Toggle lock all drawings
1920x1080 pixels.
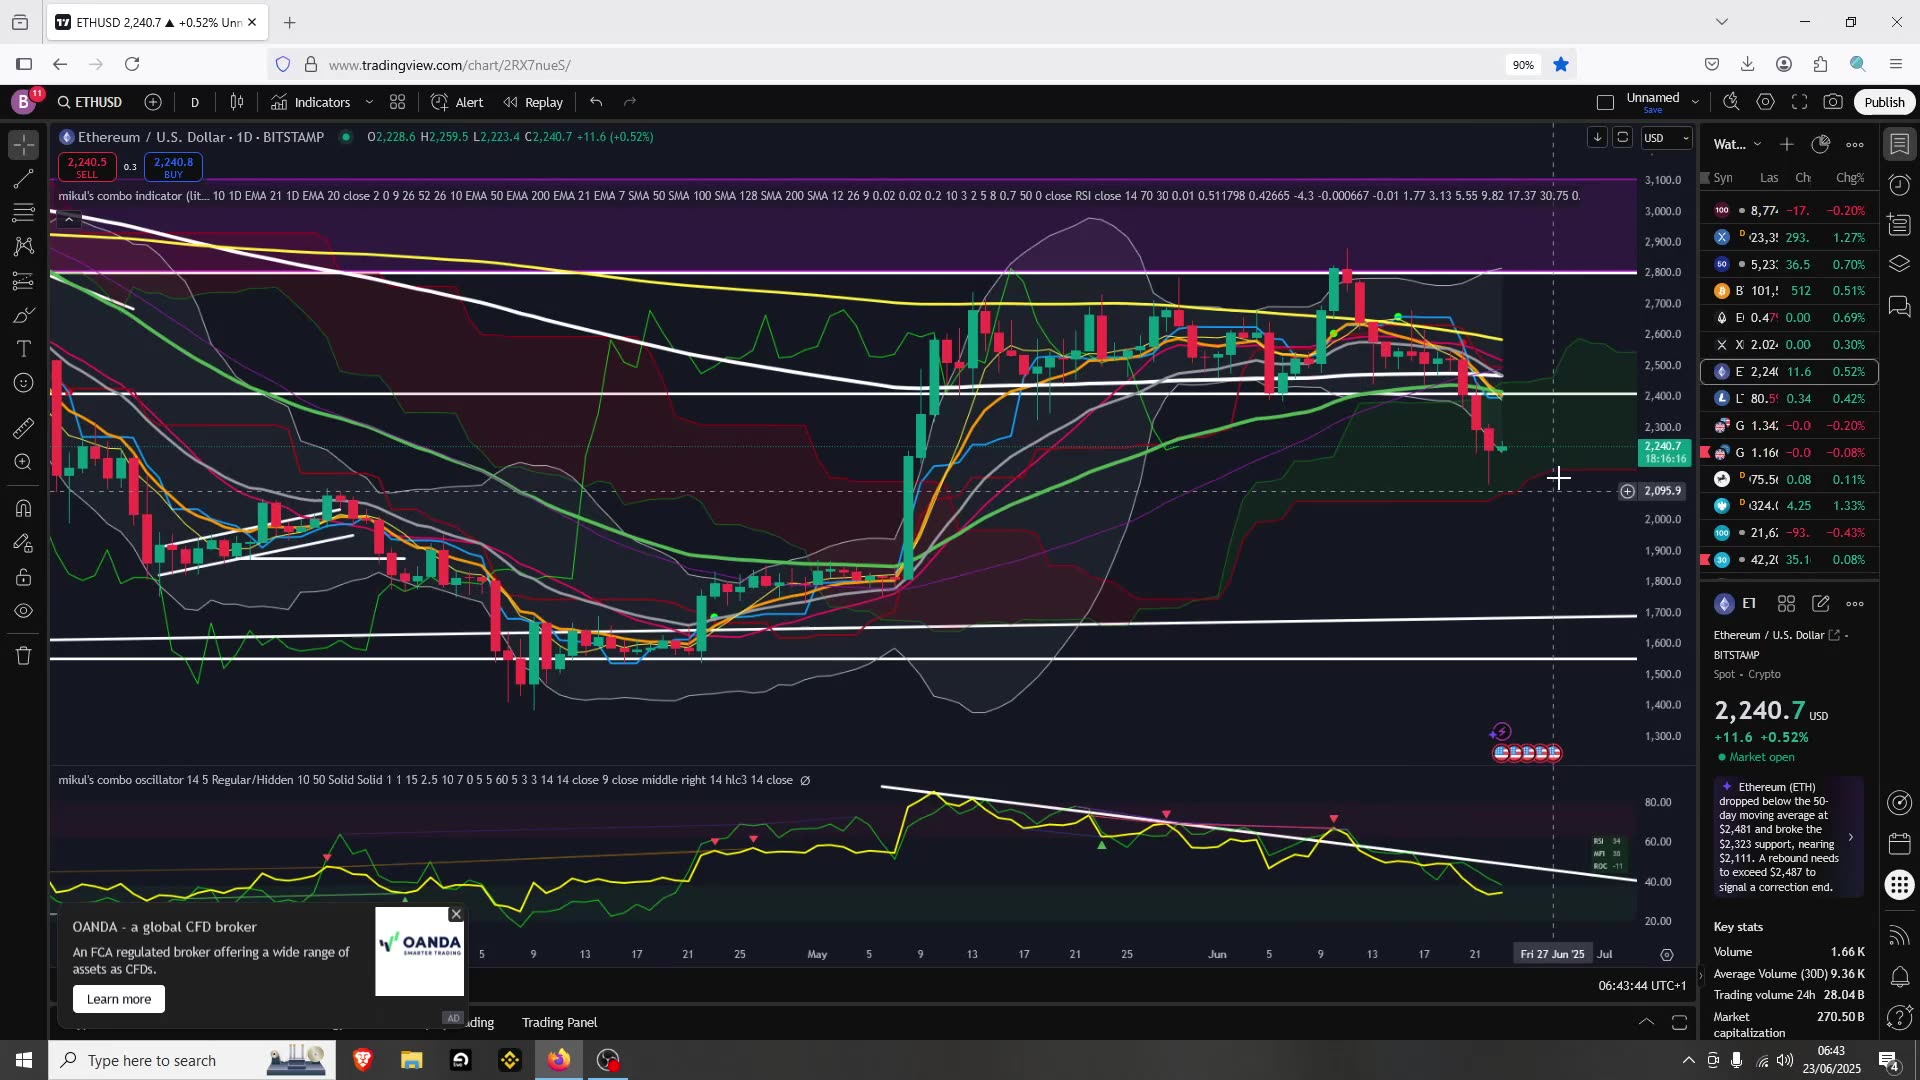pyautogui.click(x=23, y=578)
